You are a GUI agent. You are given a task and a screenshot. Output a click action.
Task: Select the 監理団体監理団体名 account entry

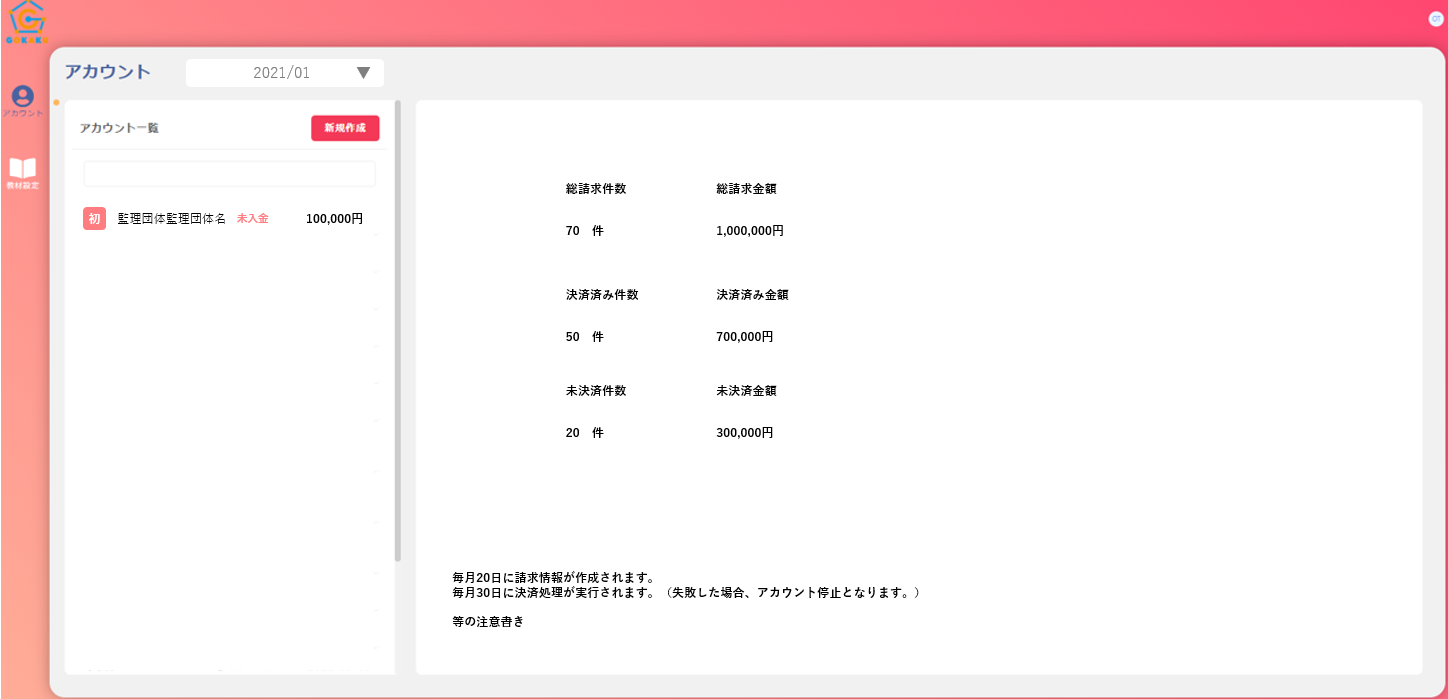tap(171, 218)
